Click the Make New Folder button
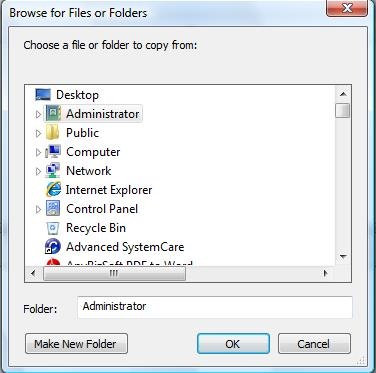The image size is (376, 373). (x=76, y=344)
